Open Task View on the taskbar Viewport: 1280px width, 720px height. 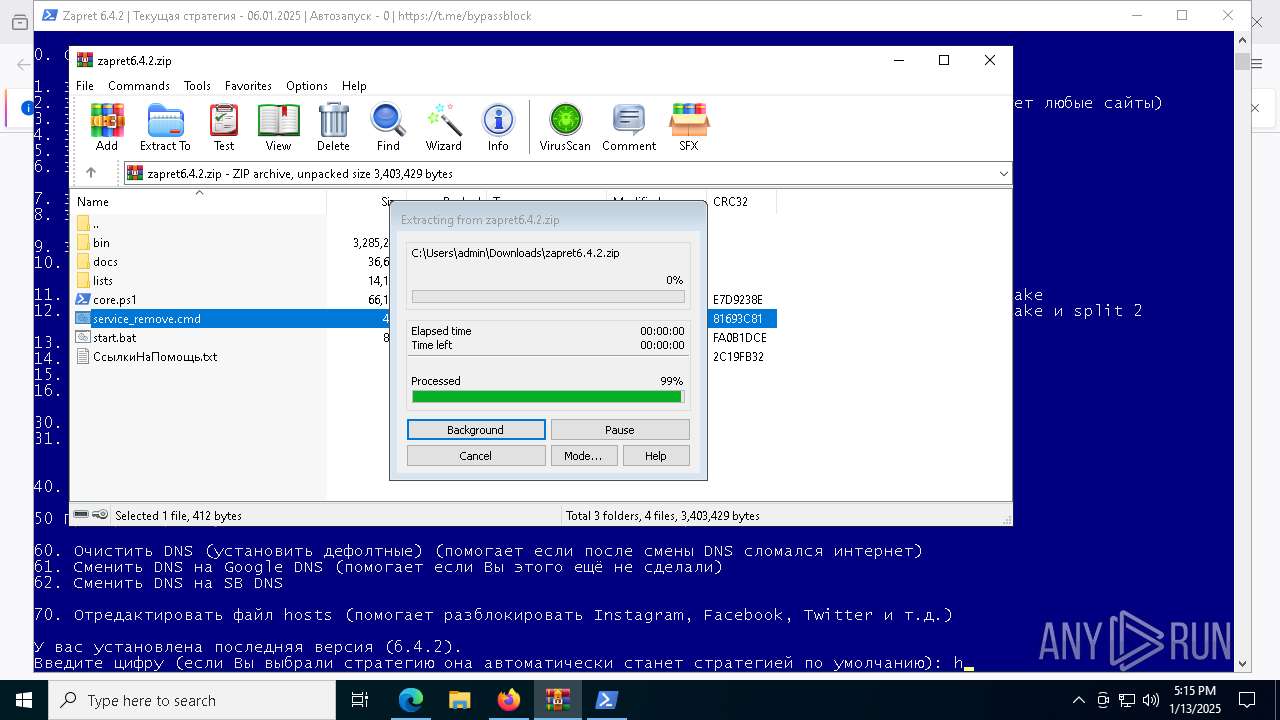click(x=361, y=700)
